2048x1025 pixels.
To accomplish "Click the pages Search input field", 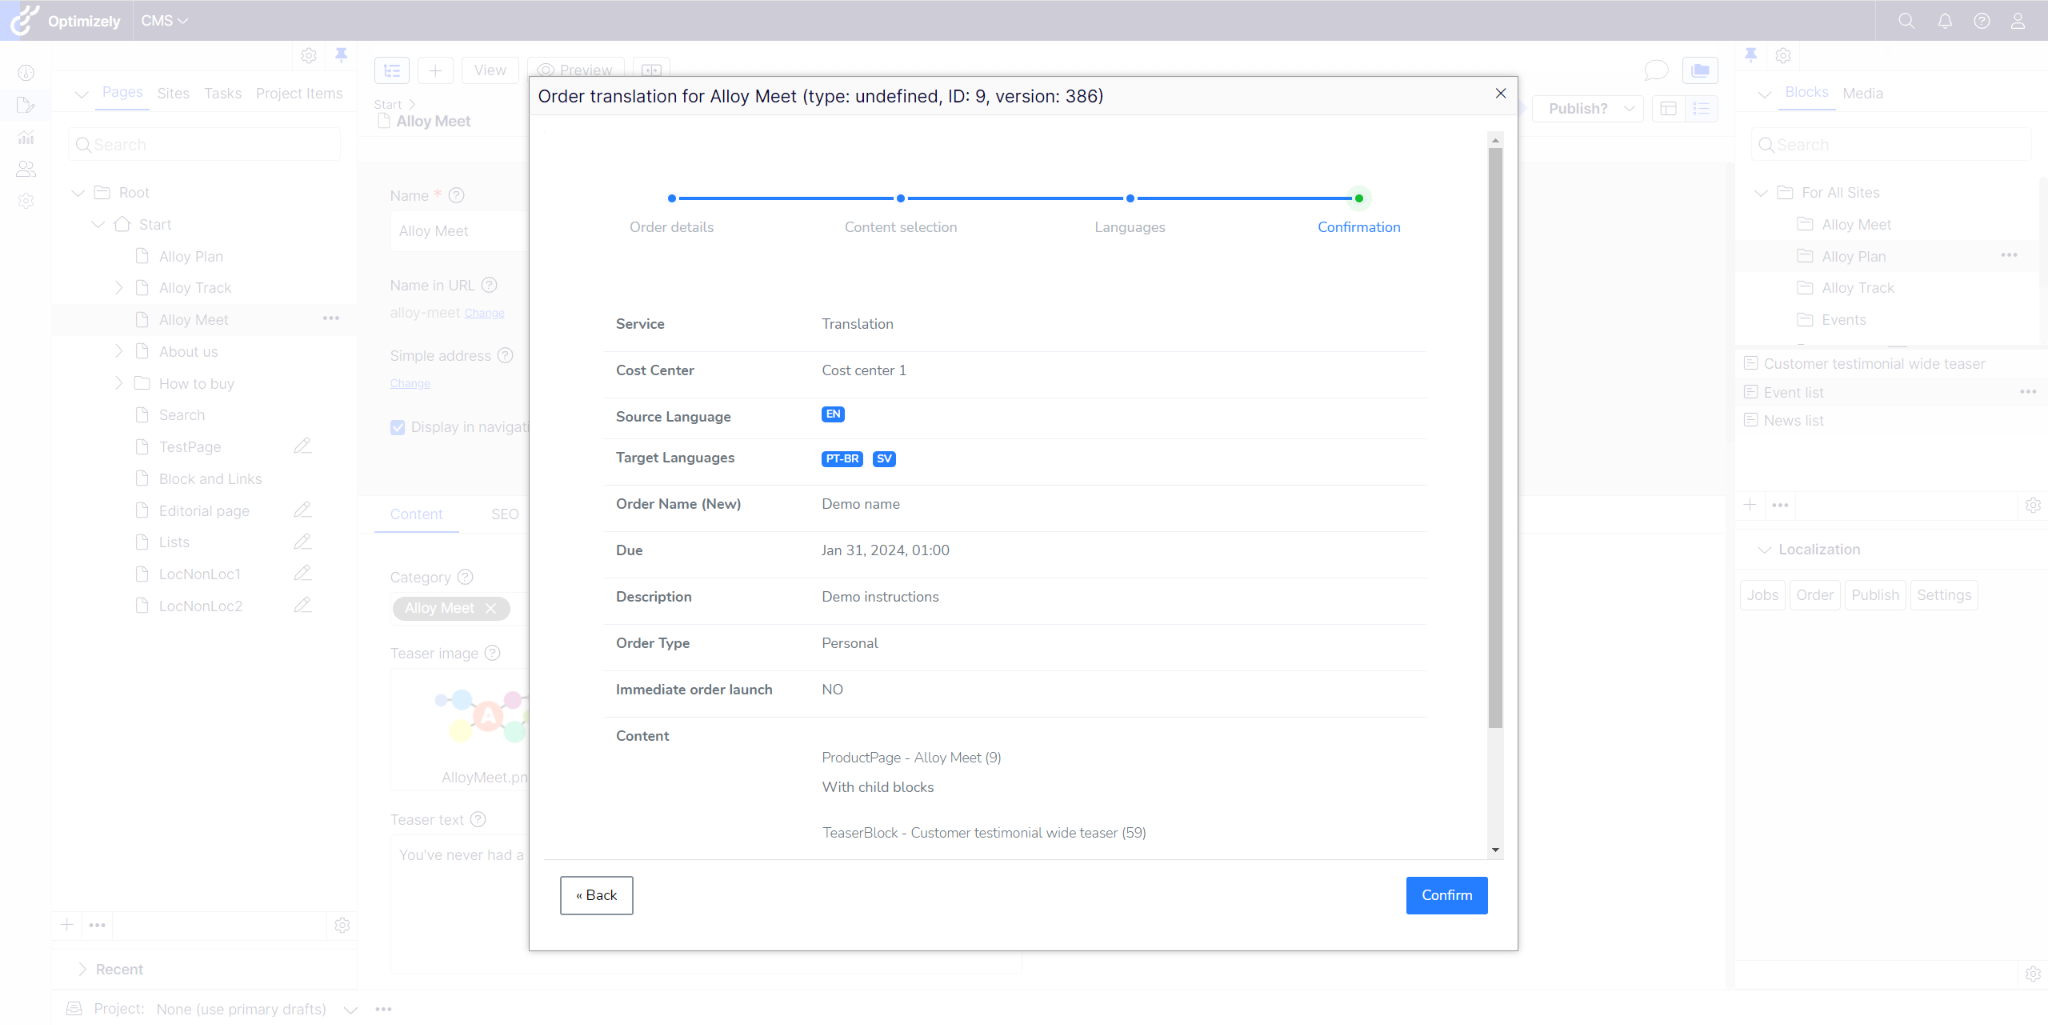I will (205, 145).
